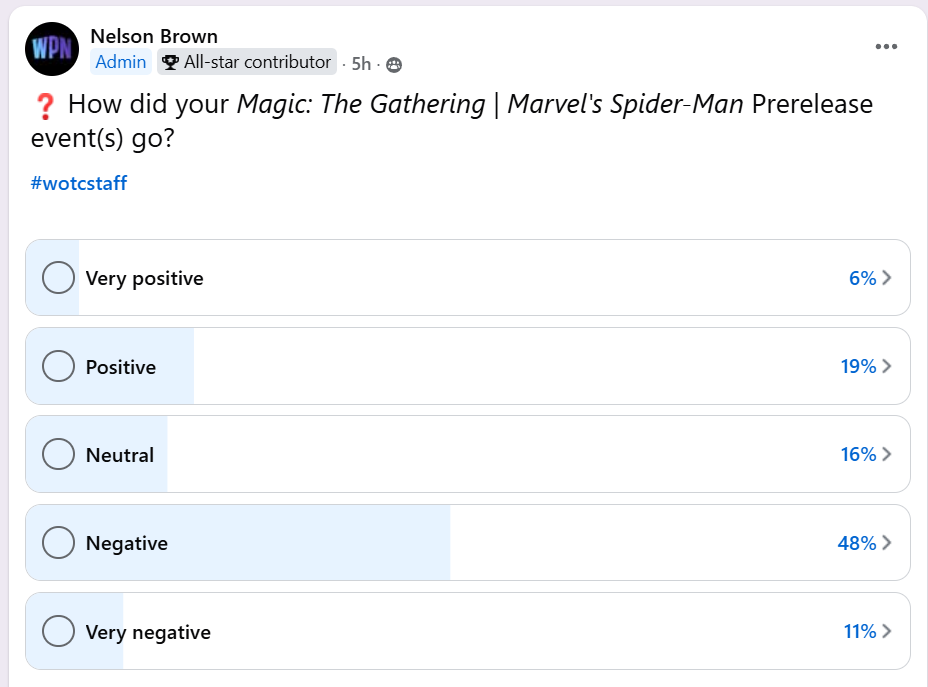The height and width of the screenshot is (687, 928).
Task: Click the red question mark emoji
Action: pyautogui.click(x=44, y=105)
